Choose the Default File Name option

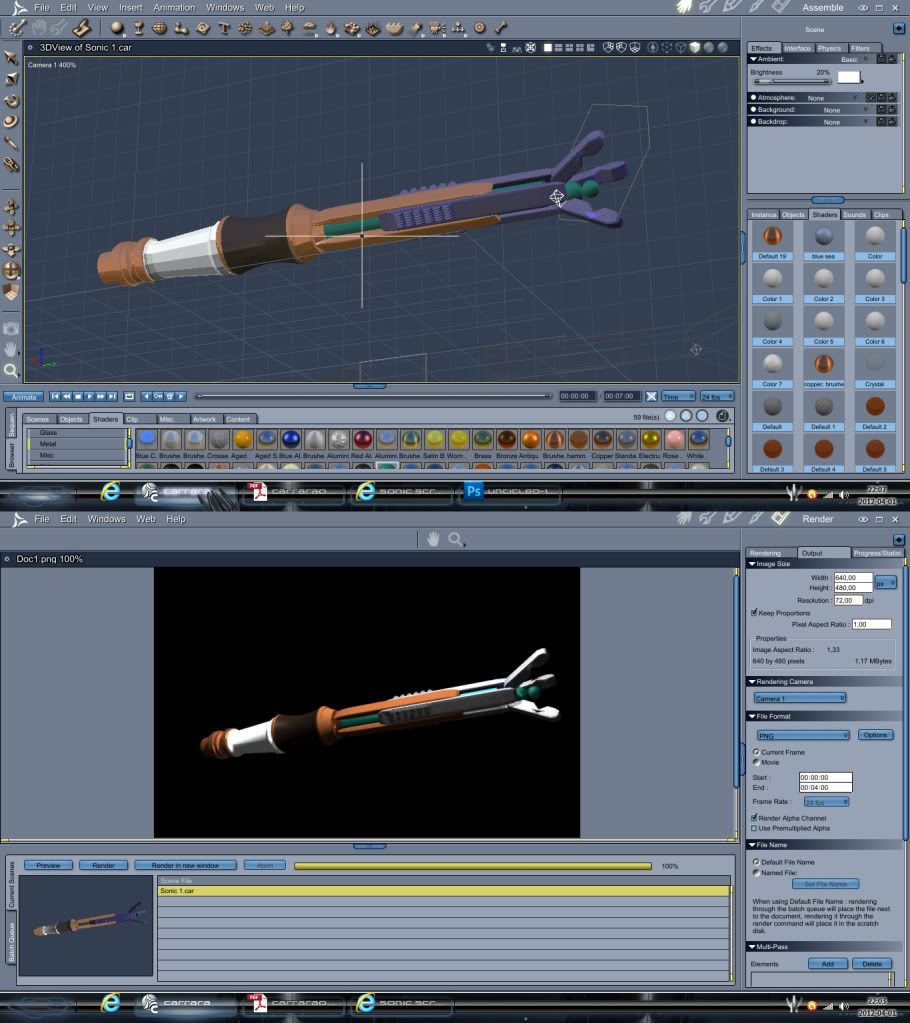pyautogui.click(x=756, y=861)
